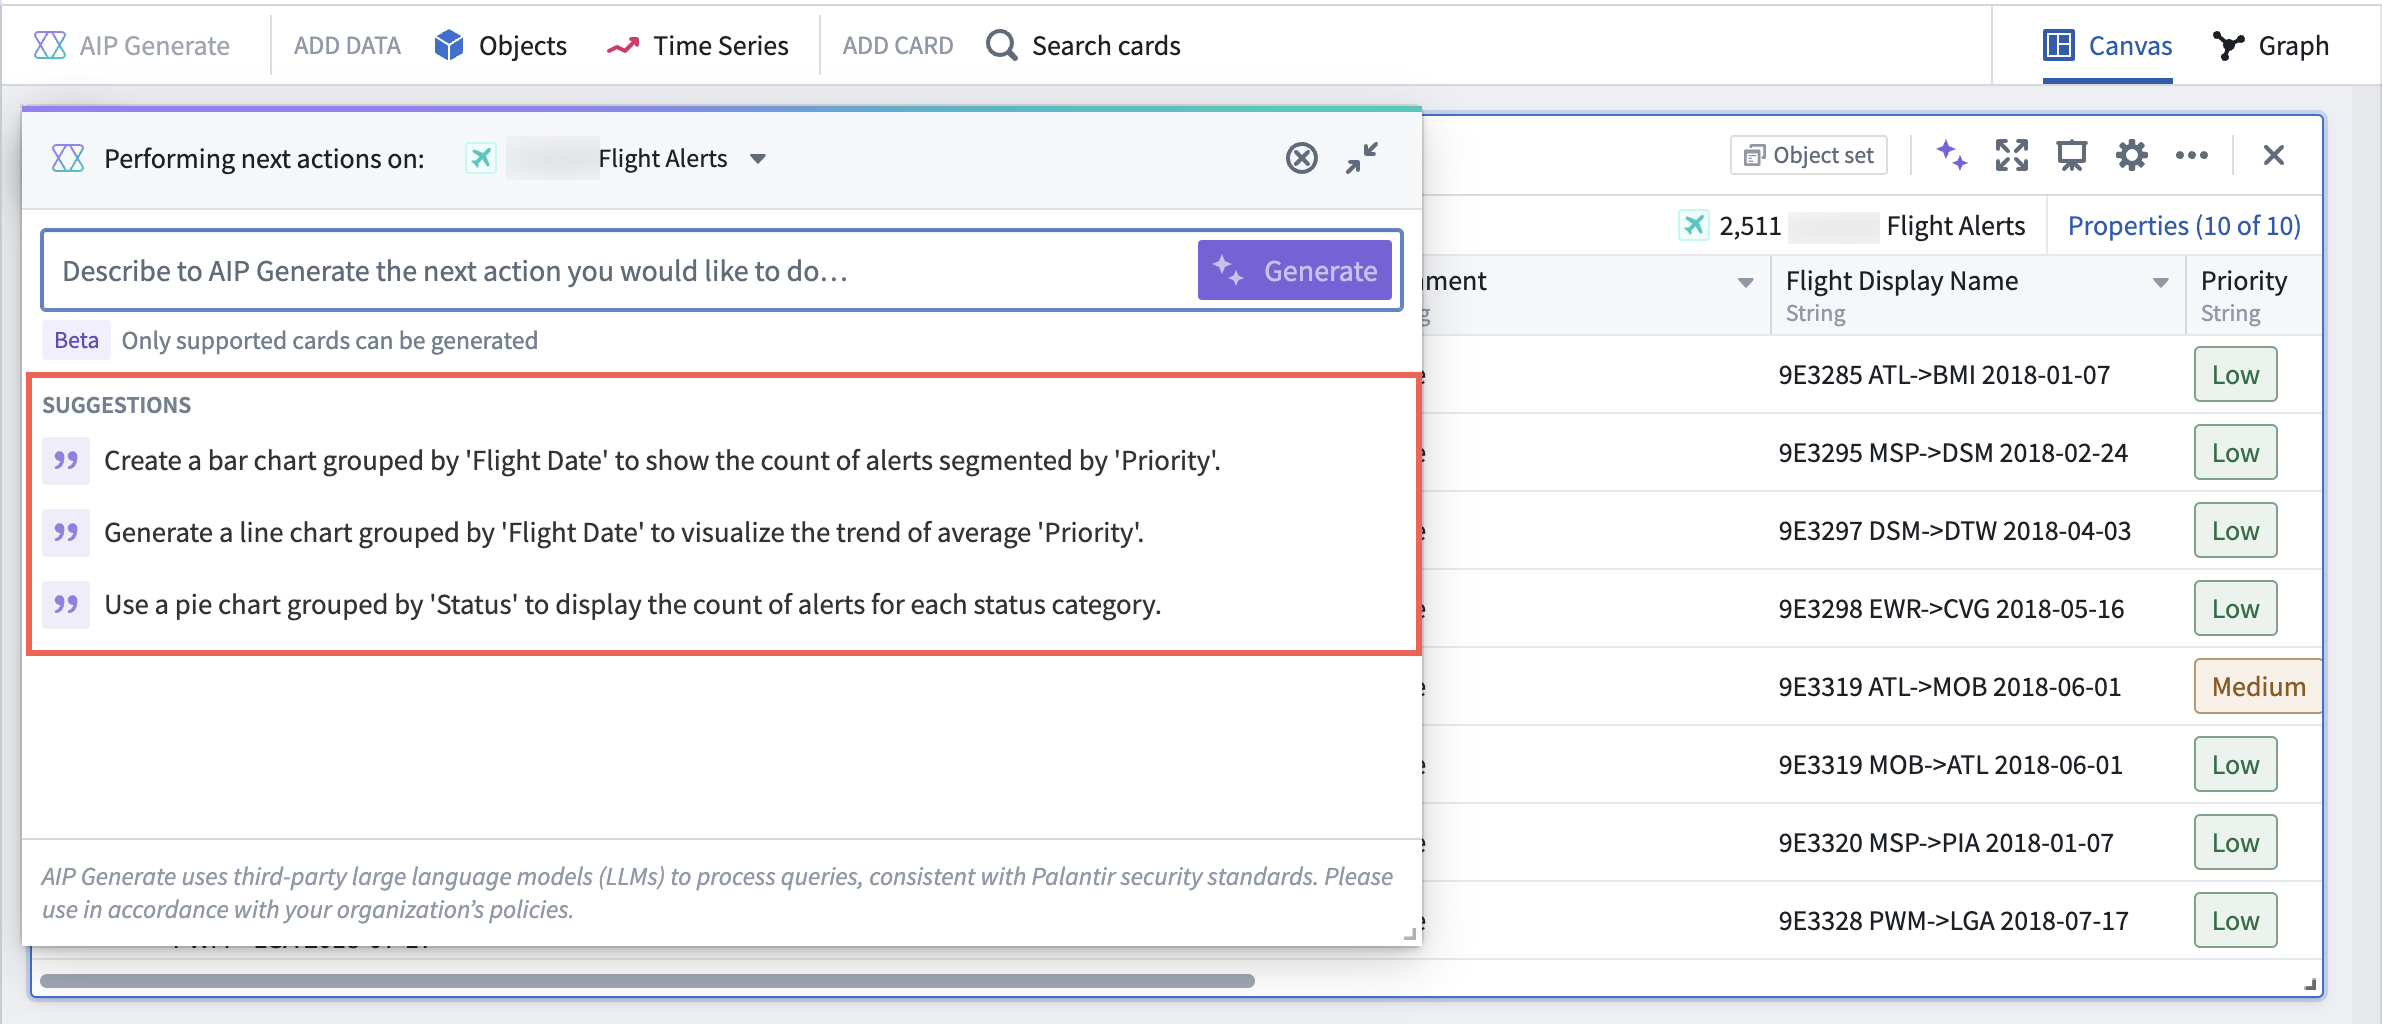The width and height of the screenshot is (2382, 1024).
Task: Open the dropdown arrow of the 'ment' column
Action: [x=1746, y=283]
